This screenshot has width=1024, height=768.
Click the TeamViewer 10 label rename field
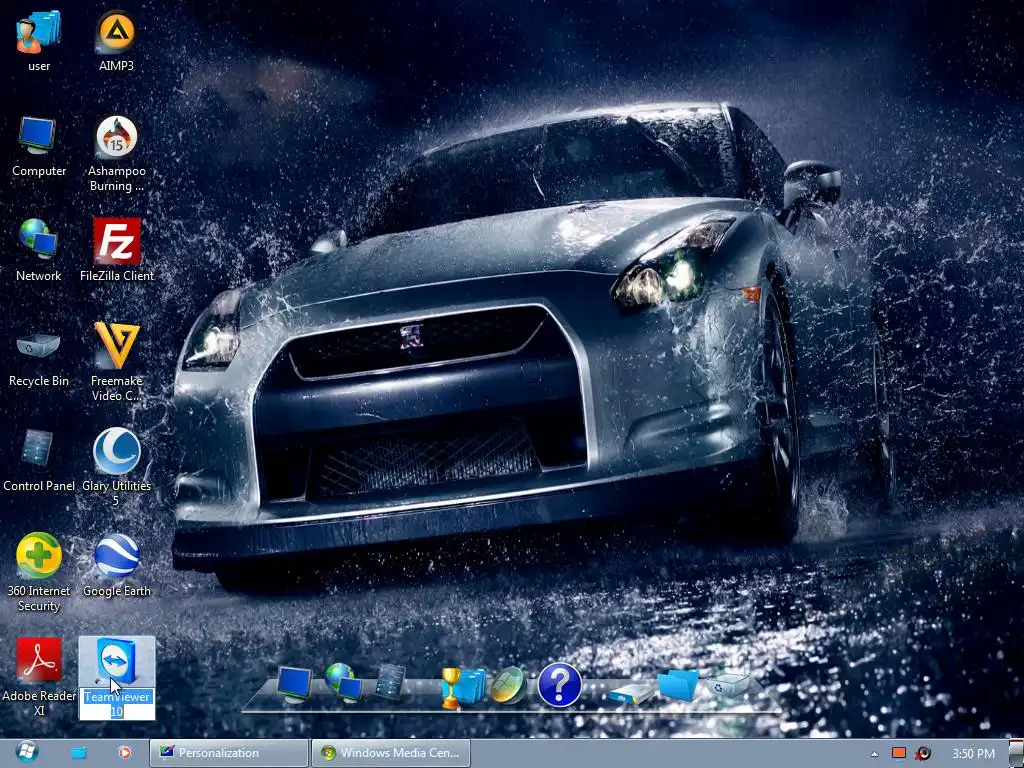(x=117, y=704)
